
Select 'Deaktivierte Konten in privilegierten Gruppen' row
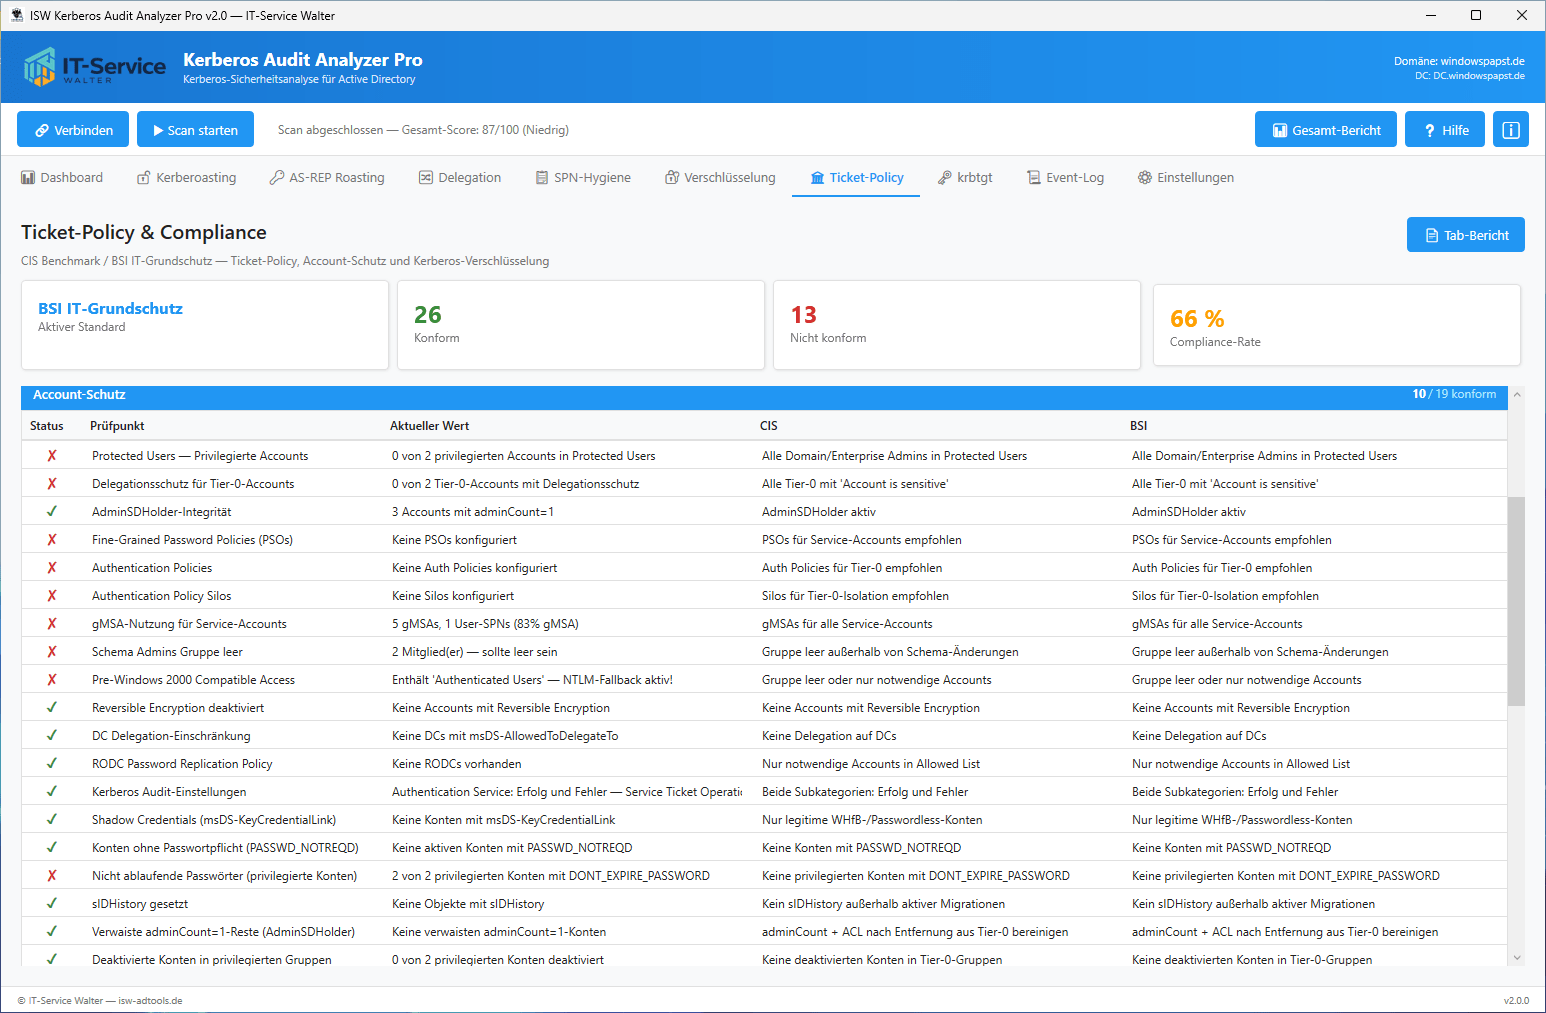coord(764,958)
